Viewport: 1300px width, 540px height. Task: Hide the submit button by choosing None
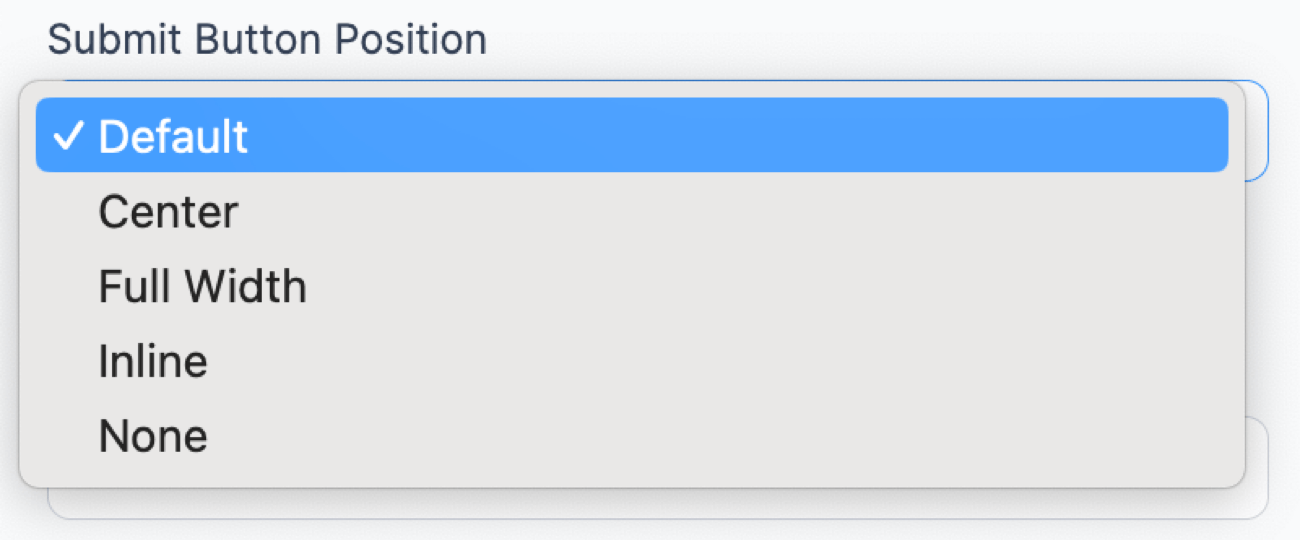click(x=631, y=436)
